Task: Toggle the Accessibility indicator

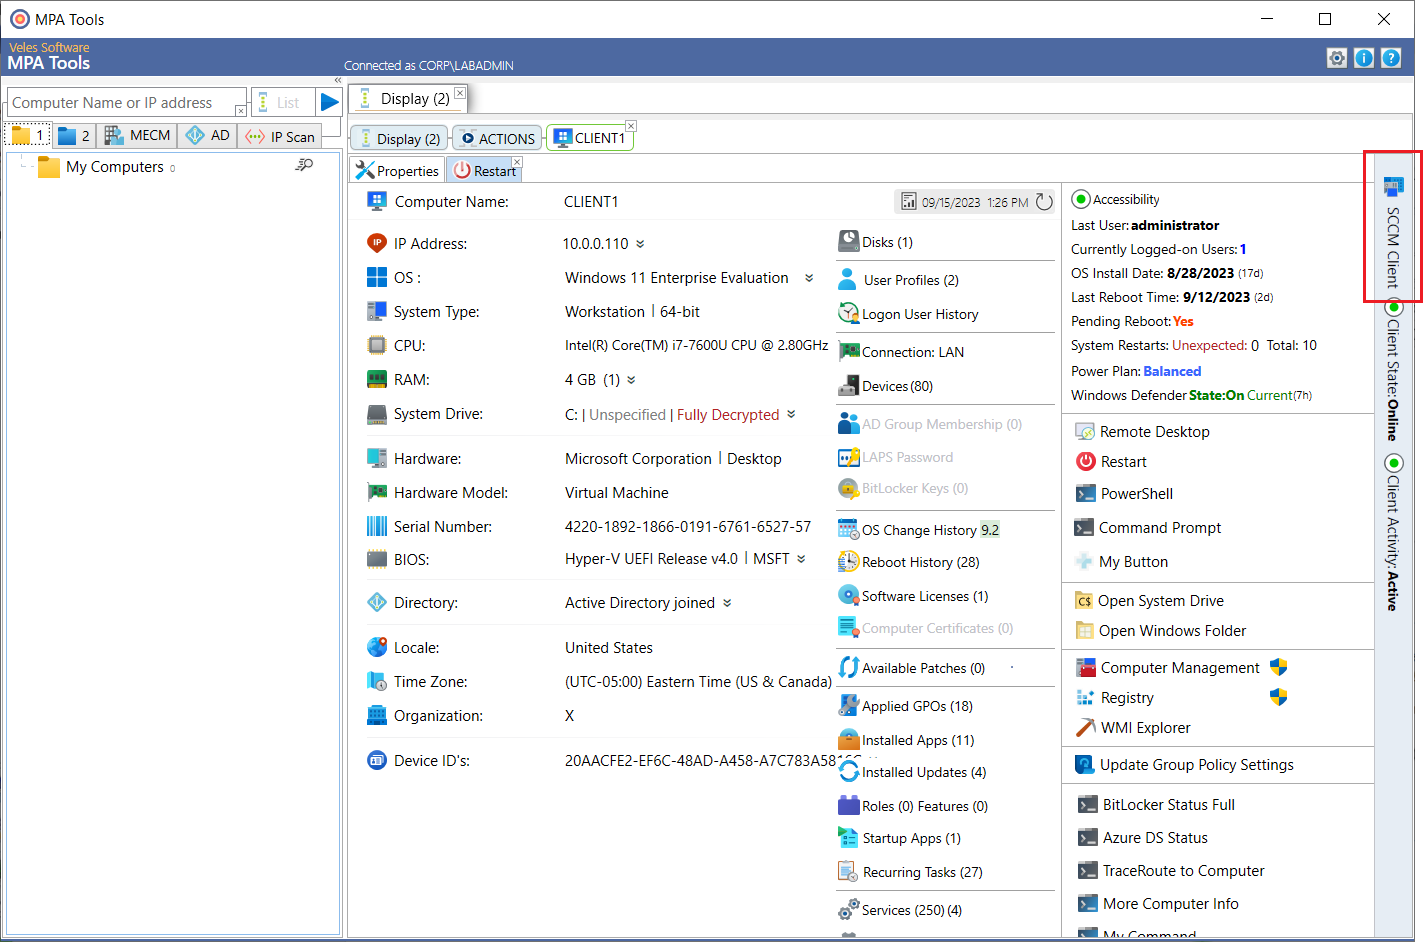Action: (1081, 199)
